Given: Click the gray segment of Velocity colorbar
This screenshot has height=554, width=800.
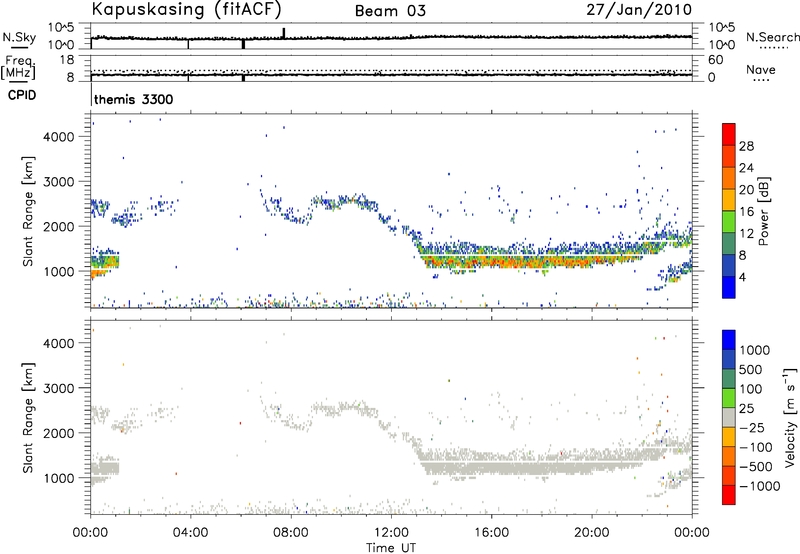Looking at the screenshot, I should (x=729, y=417).
